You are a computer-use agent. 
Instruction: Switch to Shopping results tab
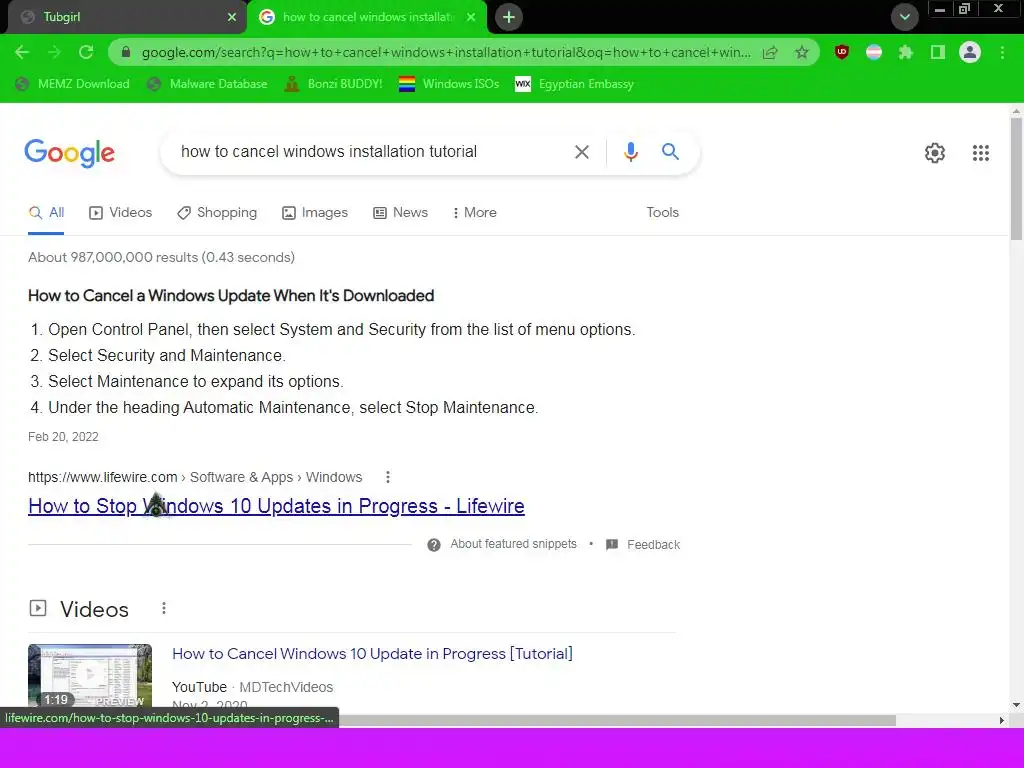pos(217,213)
